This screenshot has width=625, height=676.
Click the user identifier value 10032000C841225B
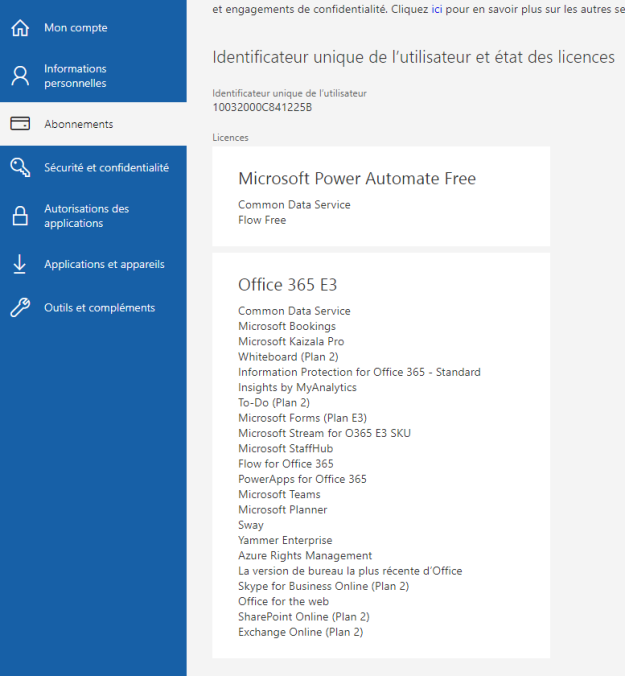(x=262, y=107)
